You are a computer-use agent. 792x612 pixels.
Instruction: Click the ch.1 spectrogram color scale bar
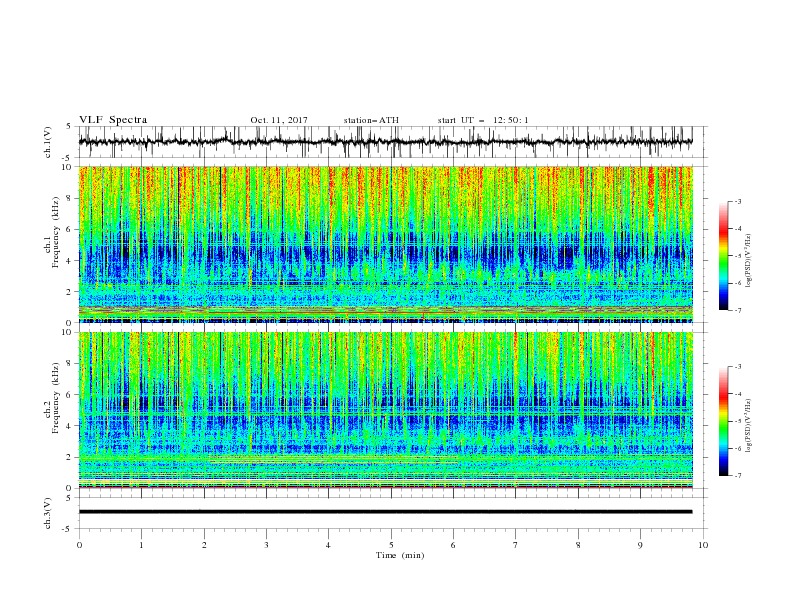tap(723, 256)
